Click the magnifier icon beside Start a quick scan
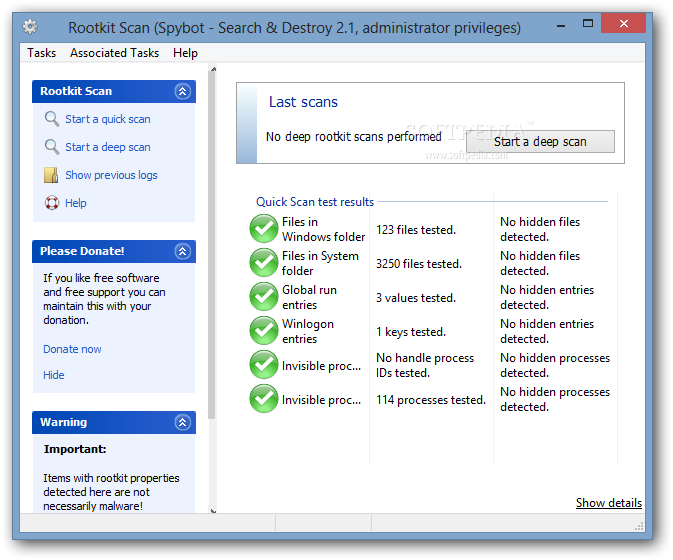Screen dimensions: 673x560 52,119
